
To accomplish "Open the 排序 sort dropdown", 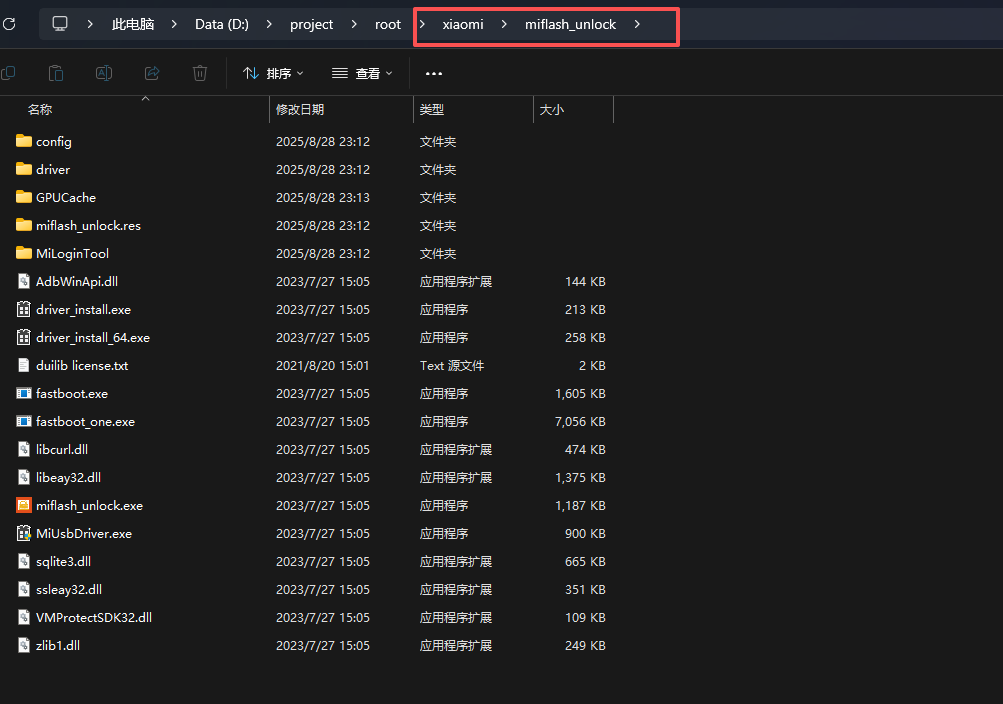I will coord(273,74).
